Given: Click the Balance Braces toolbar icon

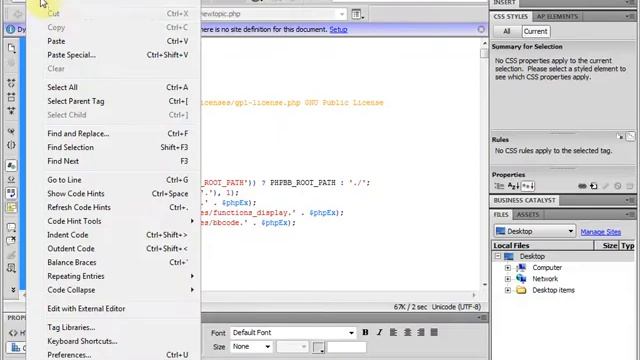Looking at the screenshot, I should [x=11, y=145].
